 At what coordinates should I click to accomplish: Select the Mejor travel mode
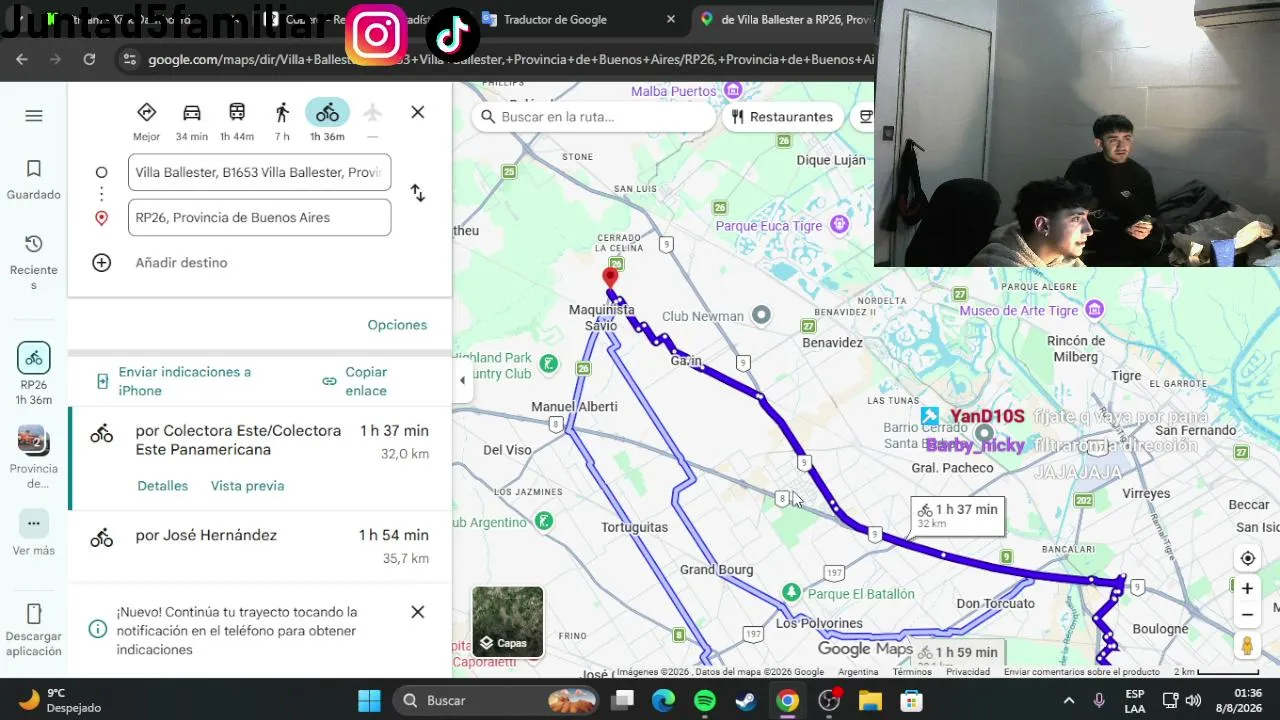coord(146,121)
